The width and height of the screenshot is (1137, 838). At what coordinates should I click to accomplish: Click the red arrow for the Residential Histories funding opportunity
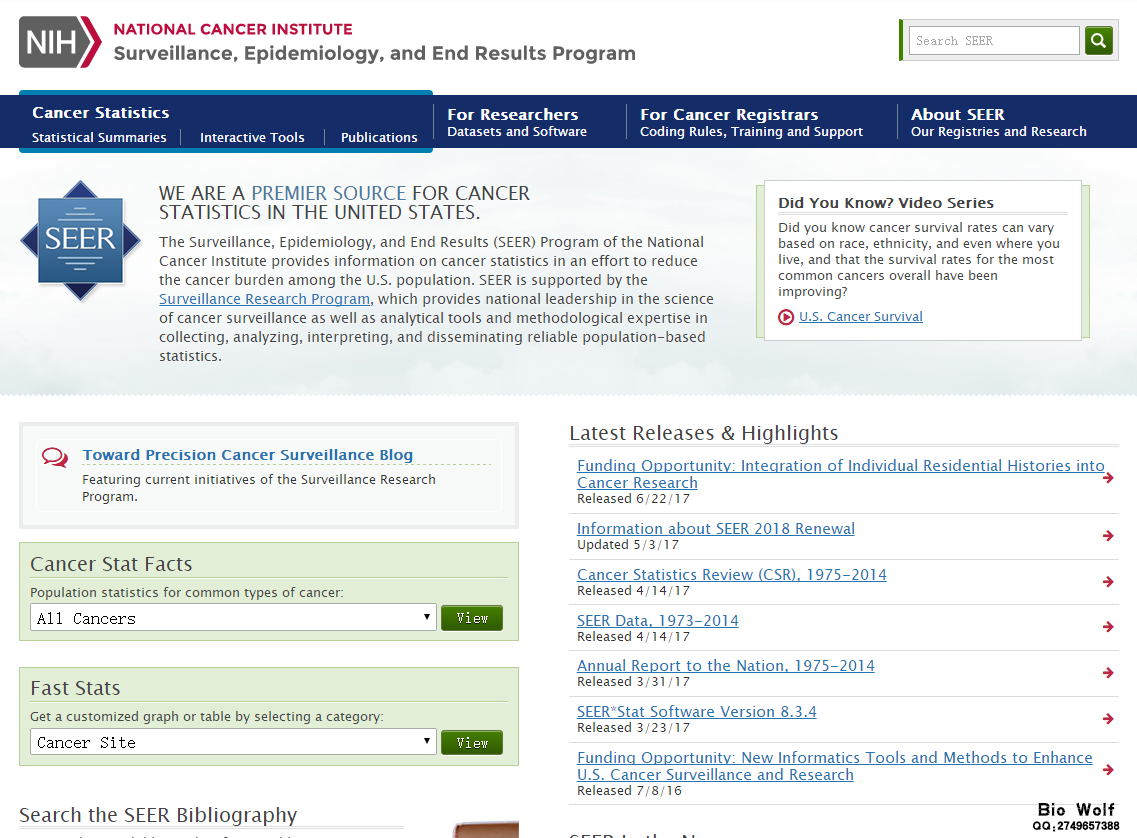click(x=1108, y=478)
